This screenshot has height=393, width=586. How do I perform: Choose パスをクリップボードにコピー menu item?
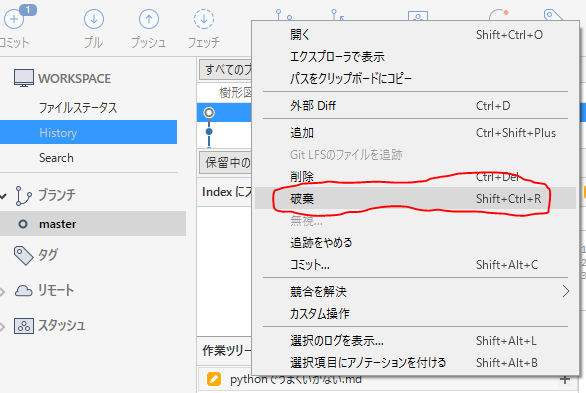[x=416, y=78]
